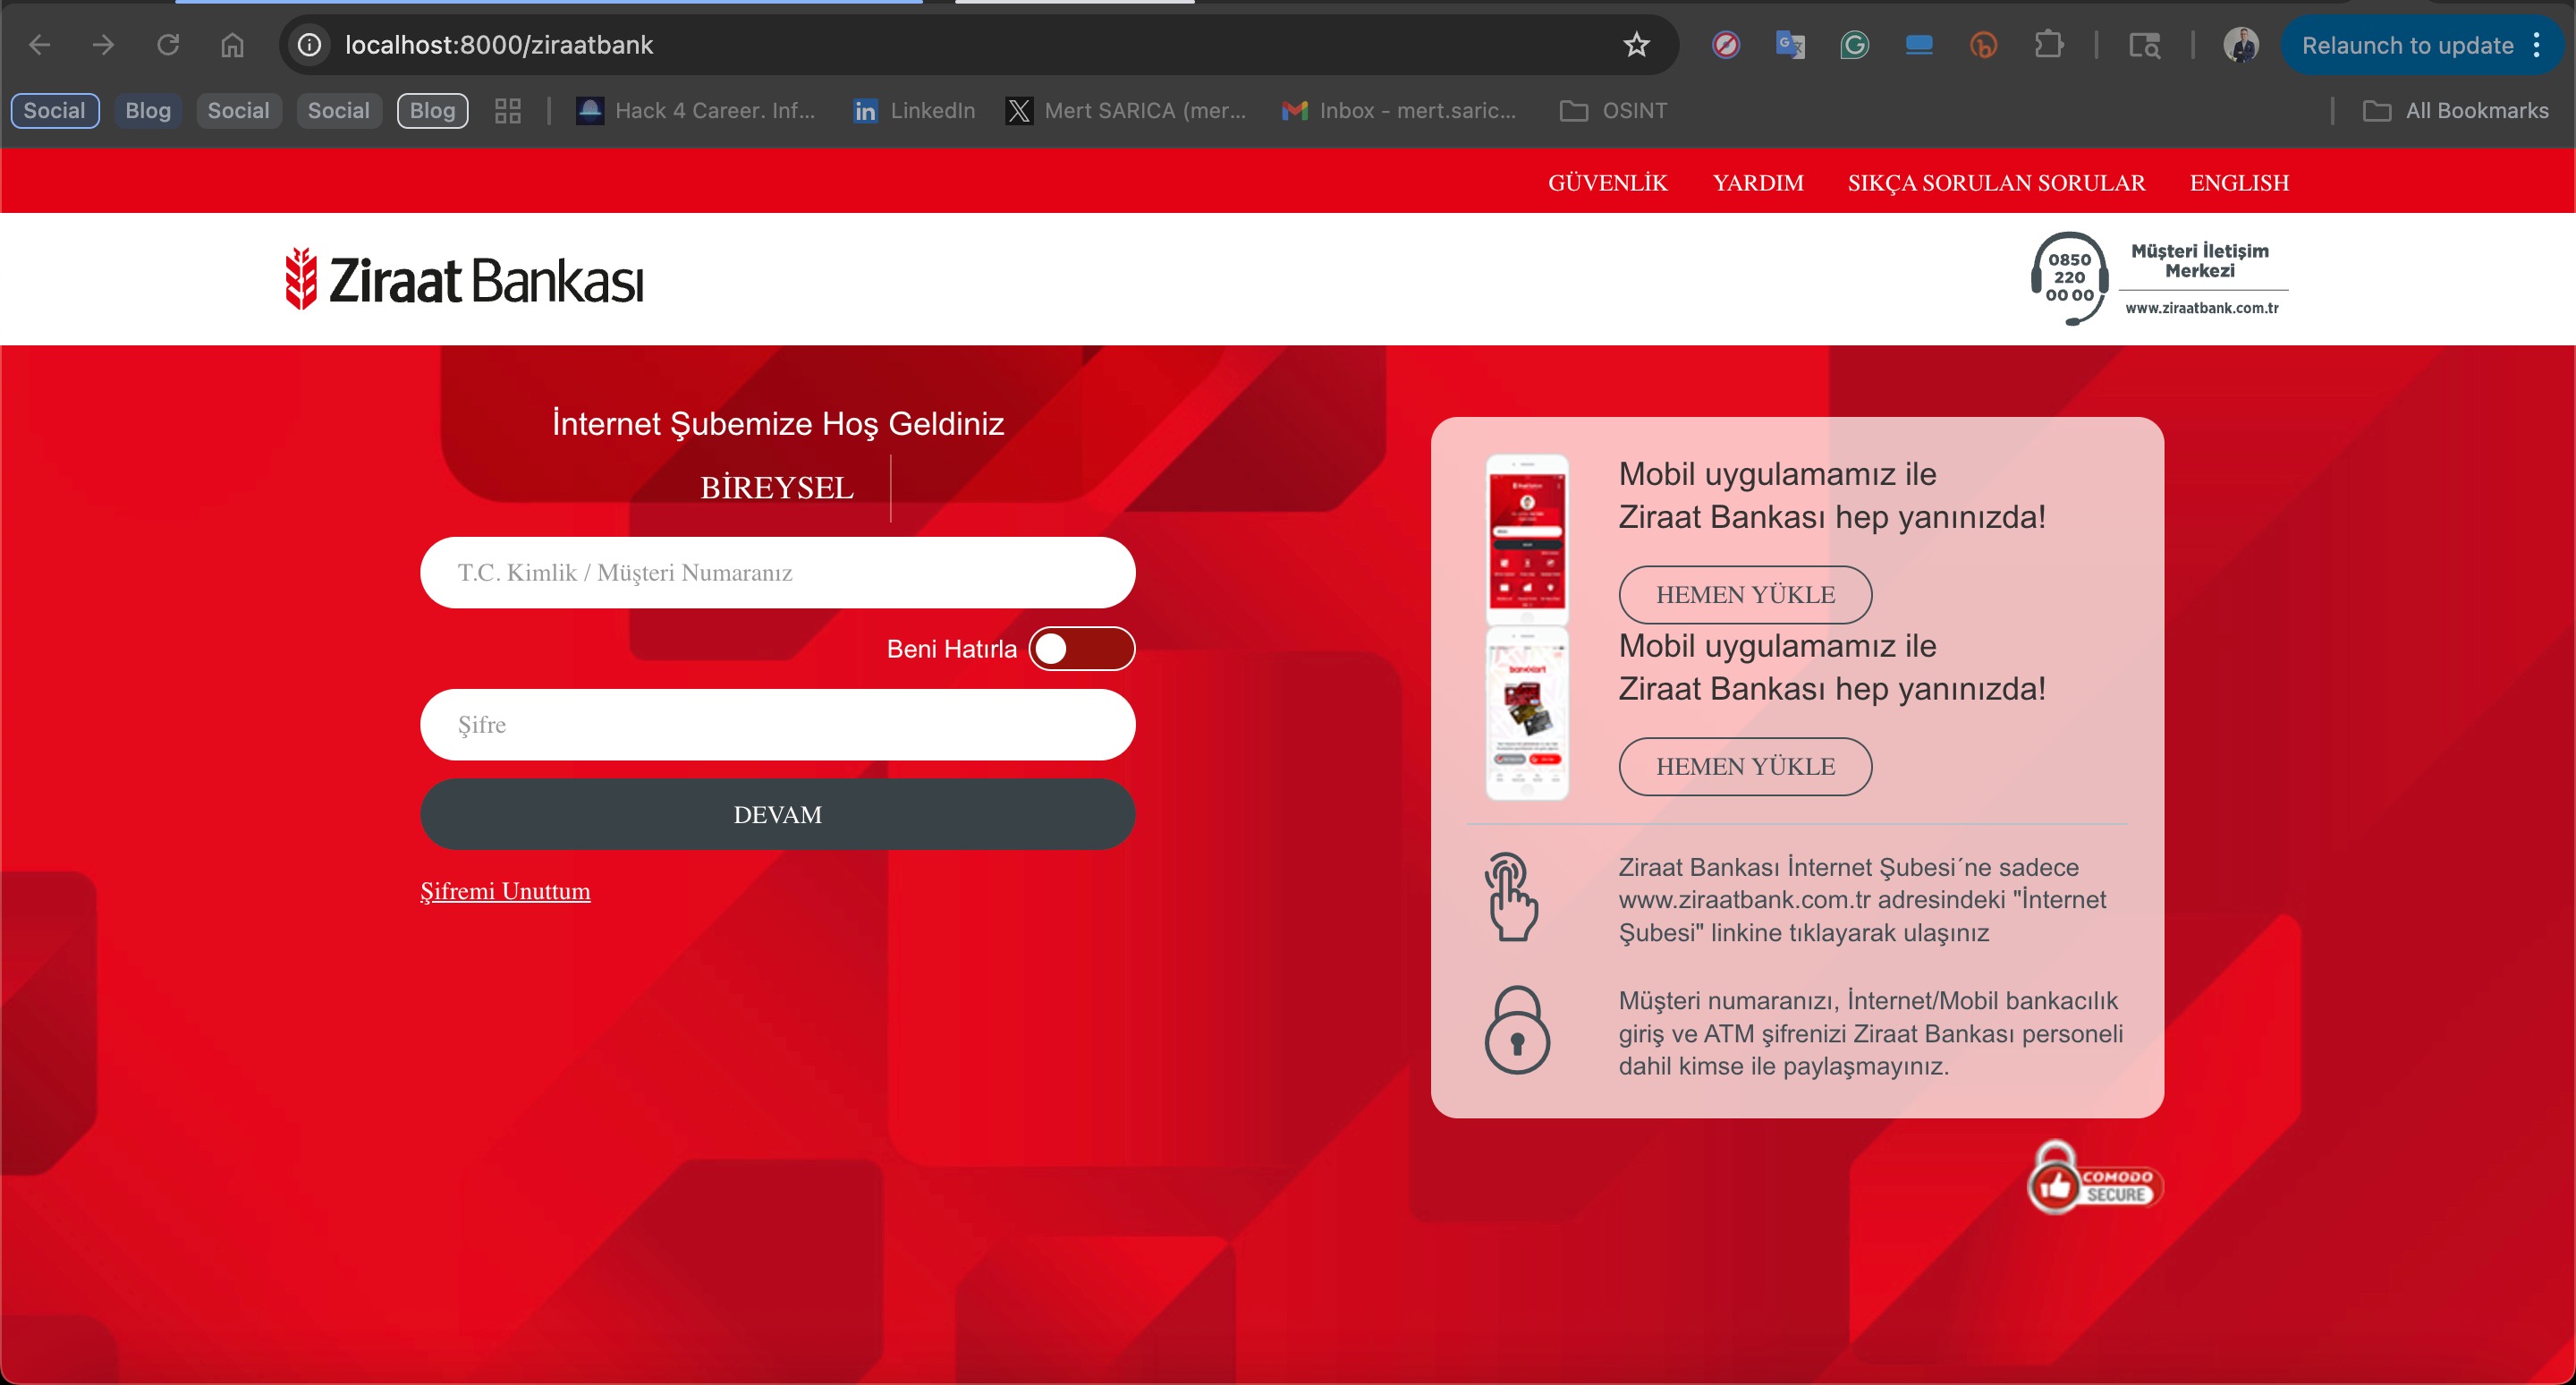2576x1385 pixels.
Task: View site info icon in address bar
Action: 310,45
